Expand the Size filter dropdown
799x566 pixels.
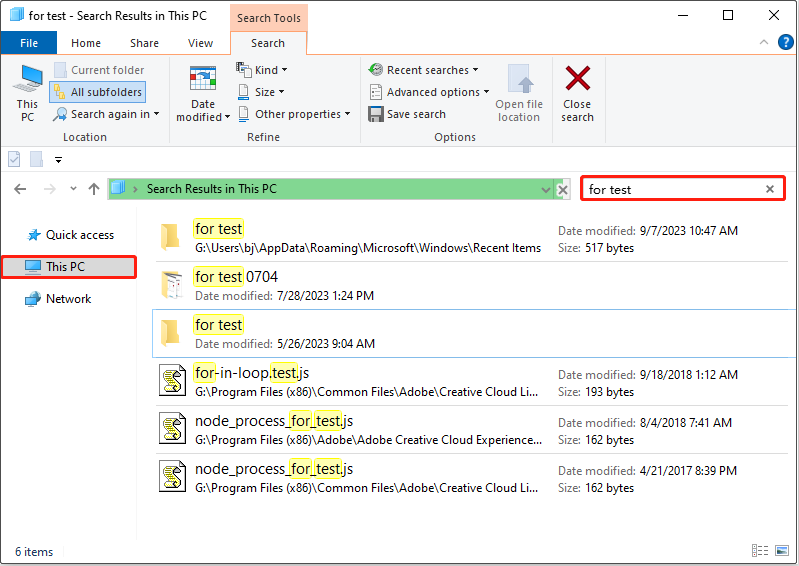(x=262, y=92)
